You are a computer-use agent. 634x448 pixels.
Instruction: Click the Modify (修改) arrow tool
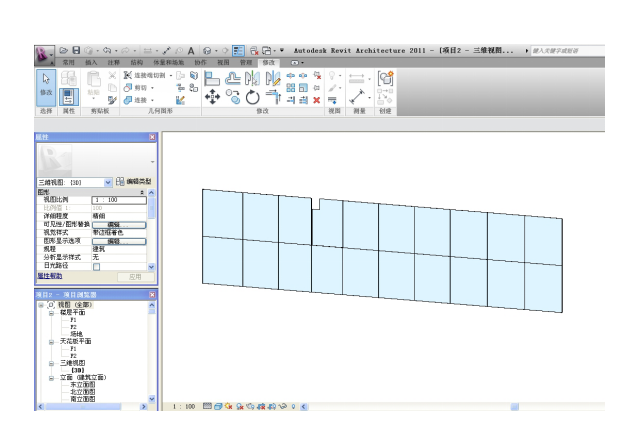pyautogui.click(x=44, y=82)
